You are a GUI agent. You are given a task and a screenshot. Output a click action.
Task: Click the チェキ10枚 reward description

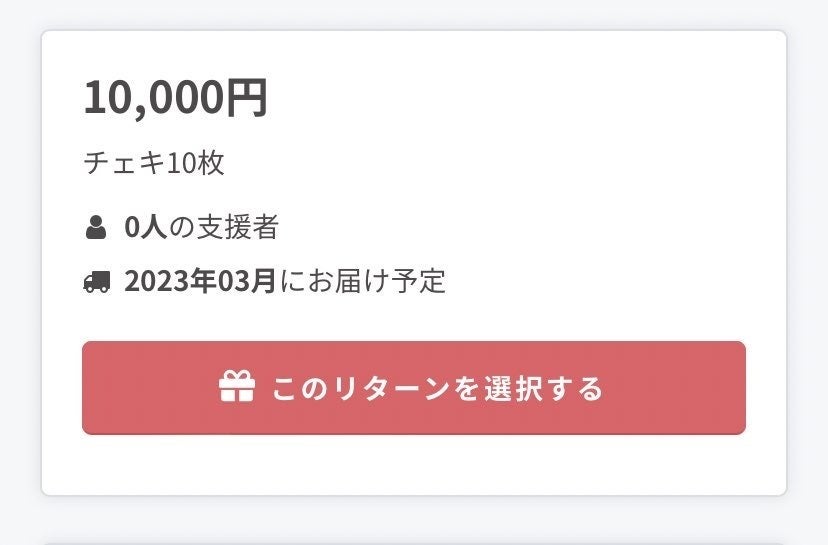(x=154, y=163)
